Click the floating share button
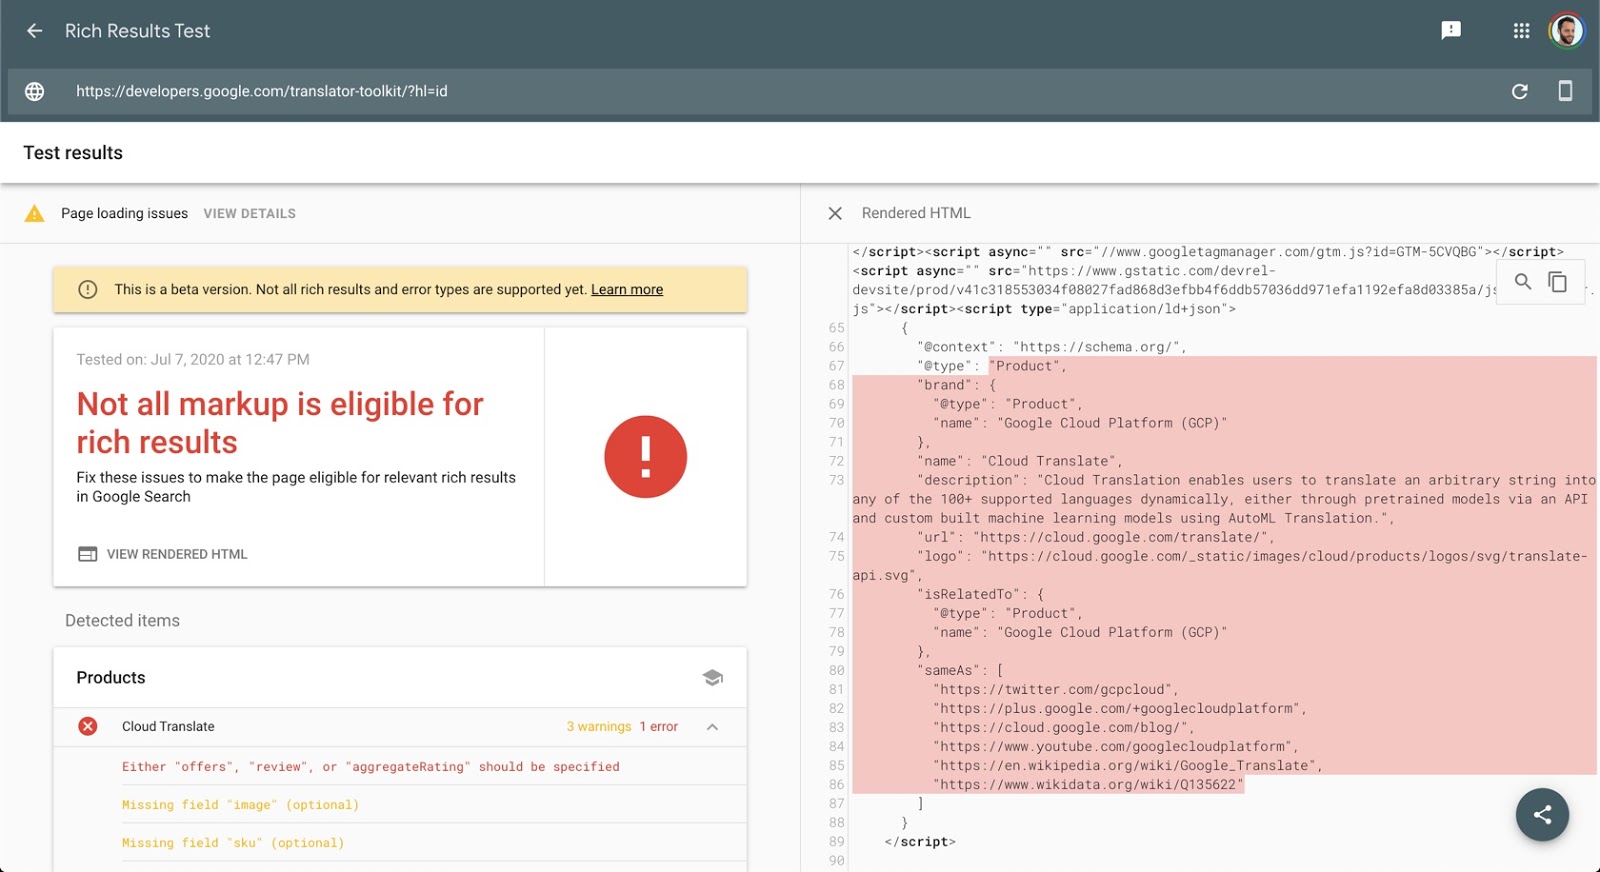1600x872 pixels. click(x=1542, y=815)
